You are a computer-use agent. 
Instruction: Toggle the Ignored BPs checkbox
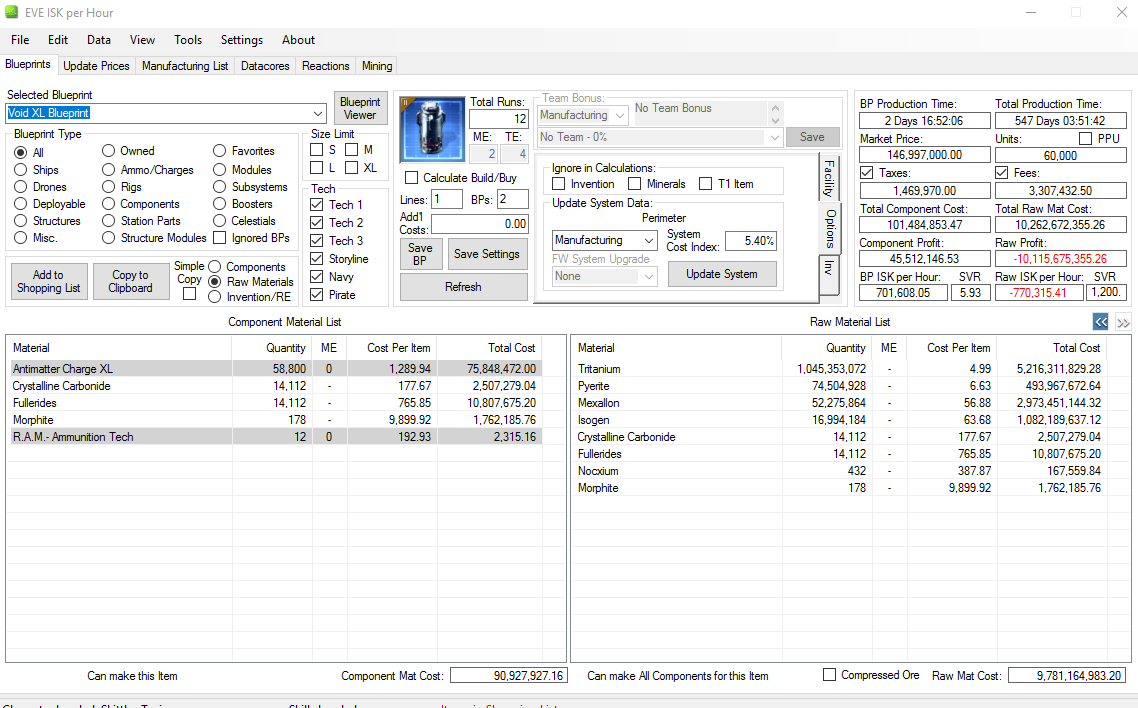[x=219, y=238]
